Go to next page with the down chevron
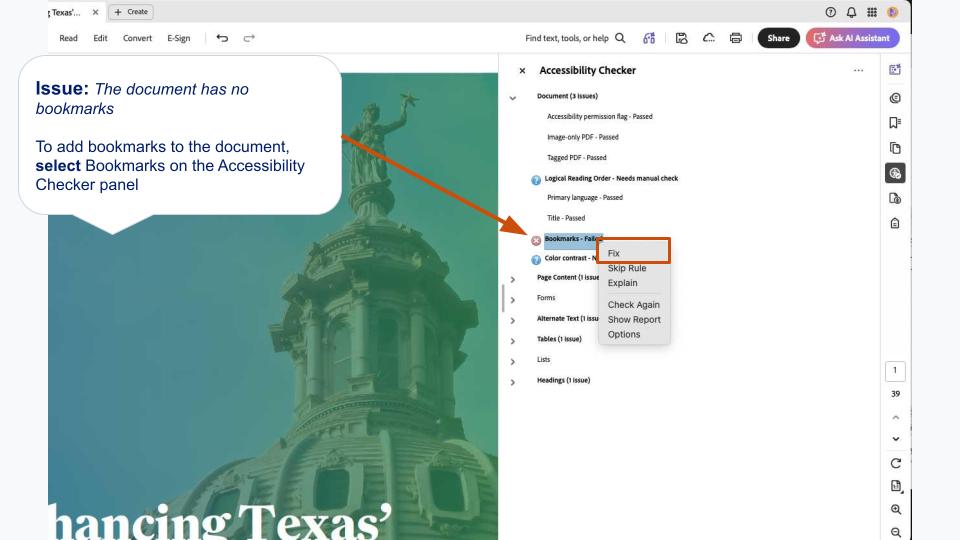This screenshot has width=960, height=540. pyautogui.click(x=896, y=439)
